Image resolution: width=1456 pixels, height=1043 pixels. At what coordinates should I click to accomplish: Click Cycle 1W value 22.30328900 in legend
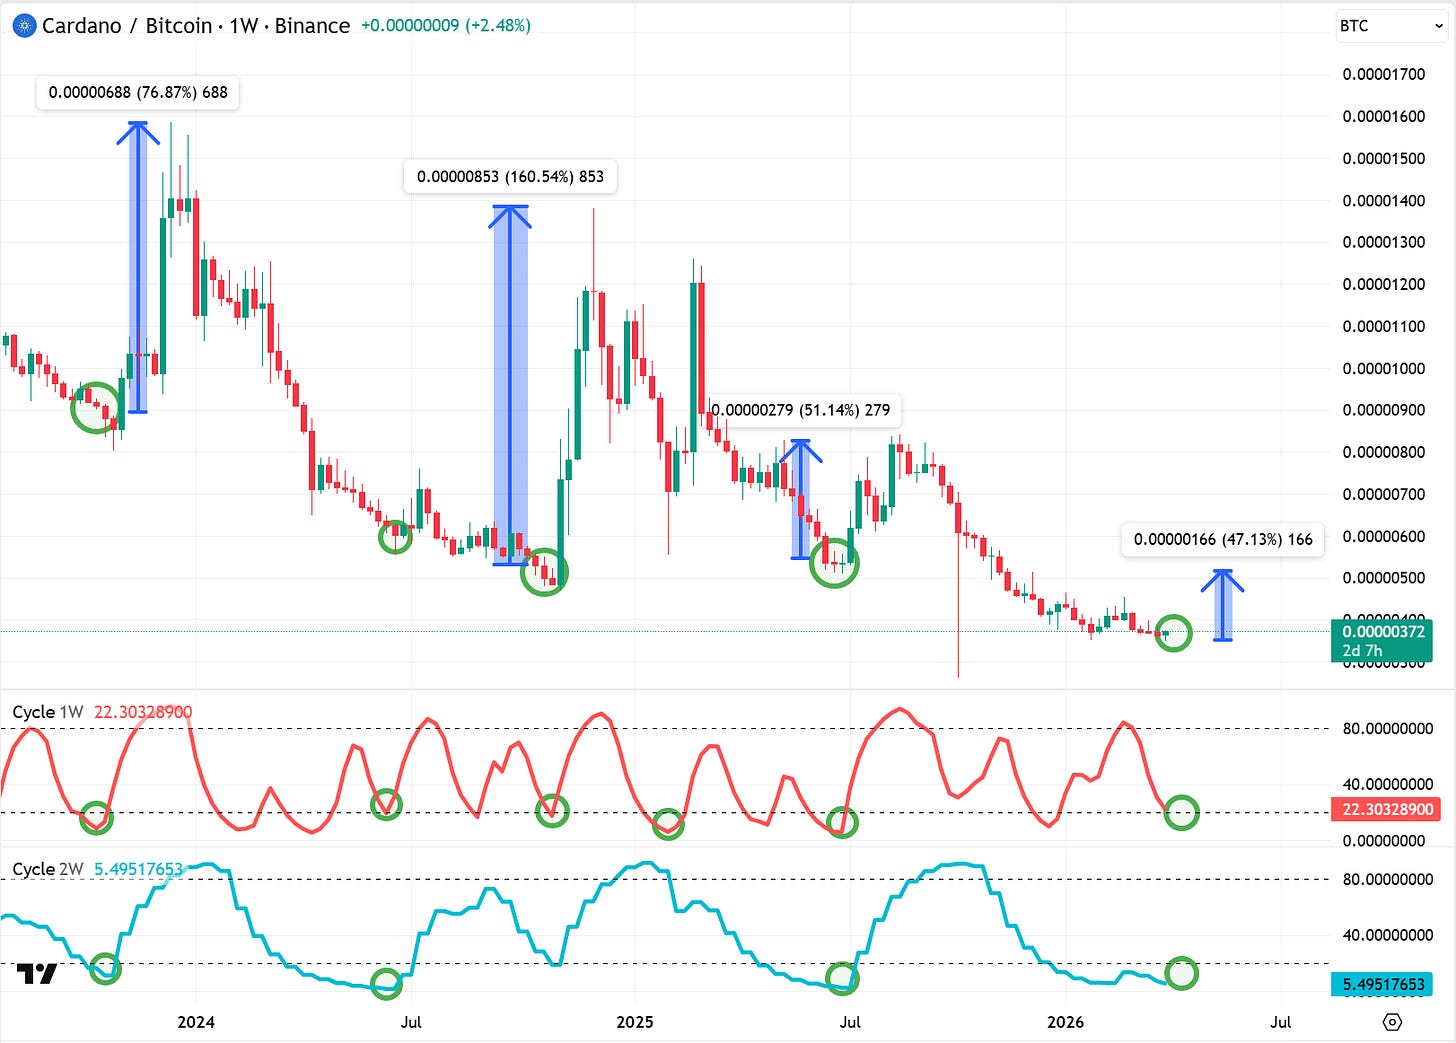pyautogui.click(x=143, y=712)
